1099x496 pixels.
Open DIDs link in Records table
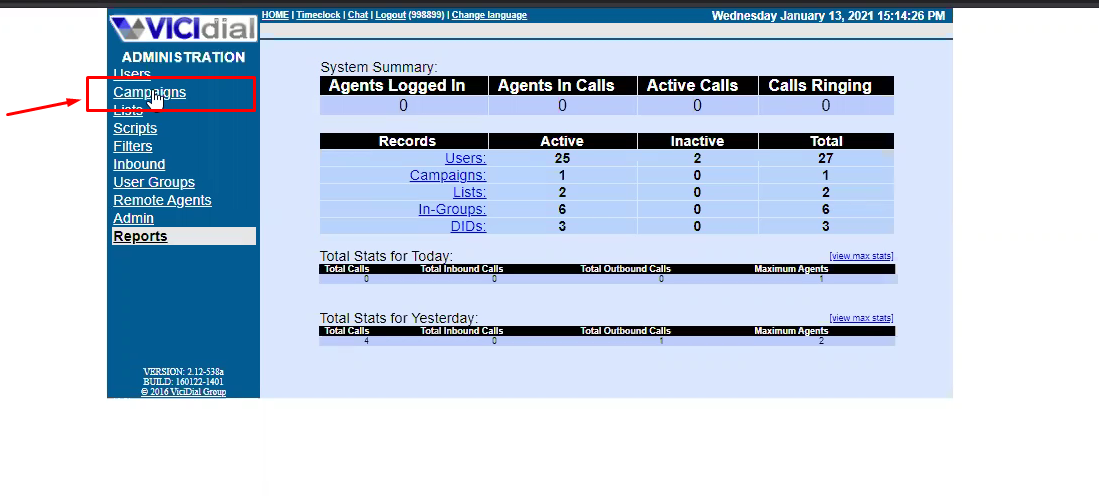468,226
